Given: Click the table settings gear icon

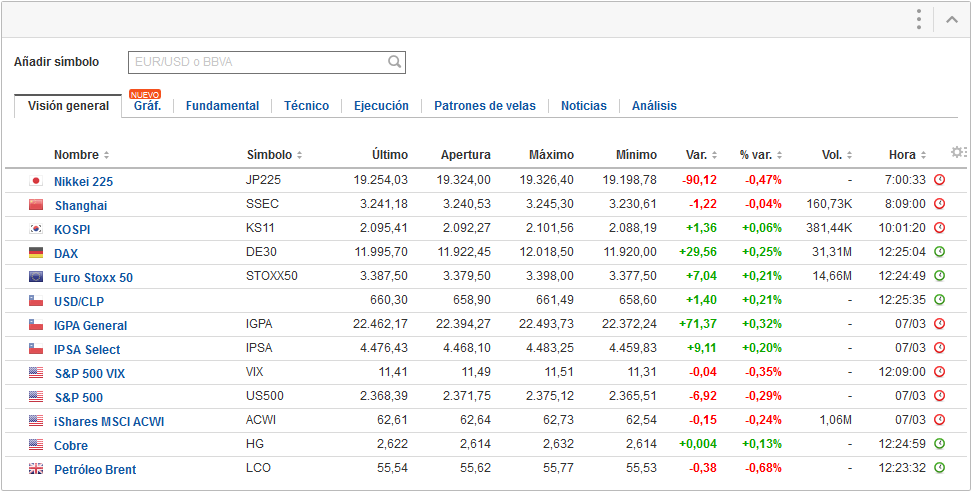Looking at the screenshot, I should (x=957, y=152).
